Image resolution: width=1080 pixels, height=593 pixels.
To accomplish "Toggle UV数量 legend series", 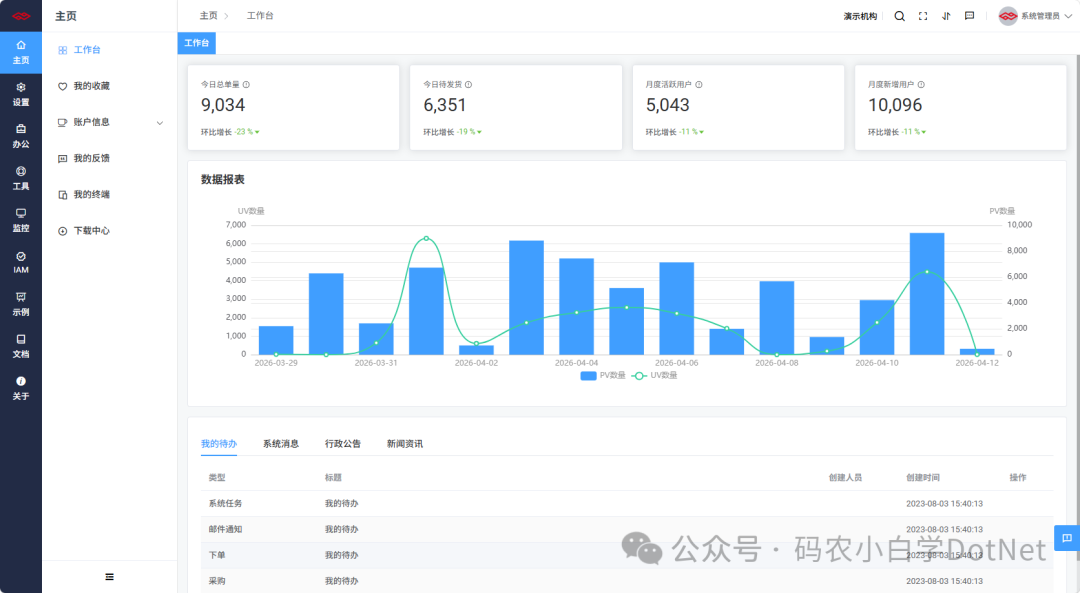I will pos(654,375).
